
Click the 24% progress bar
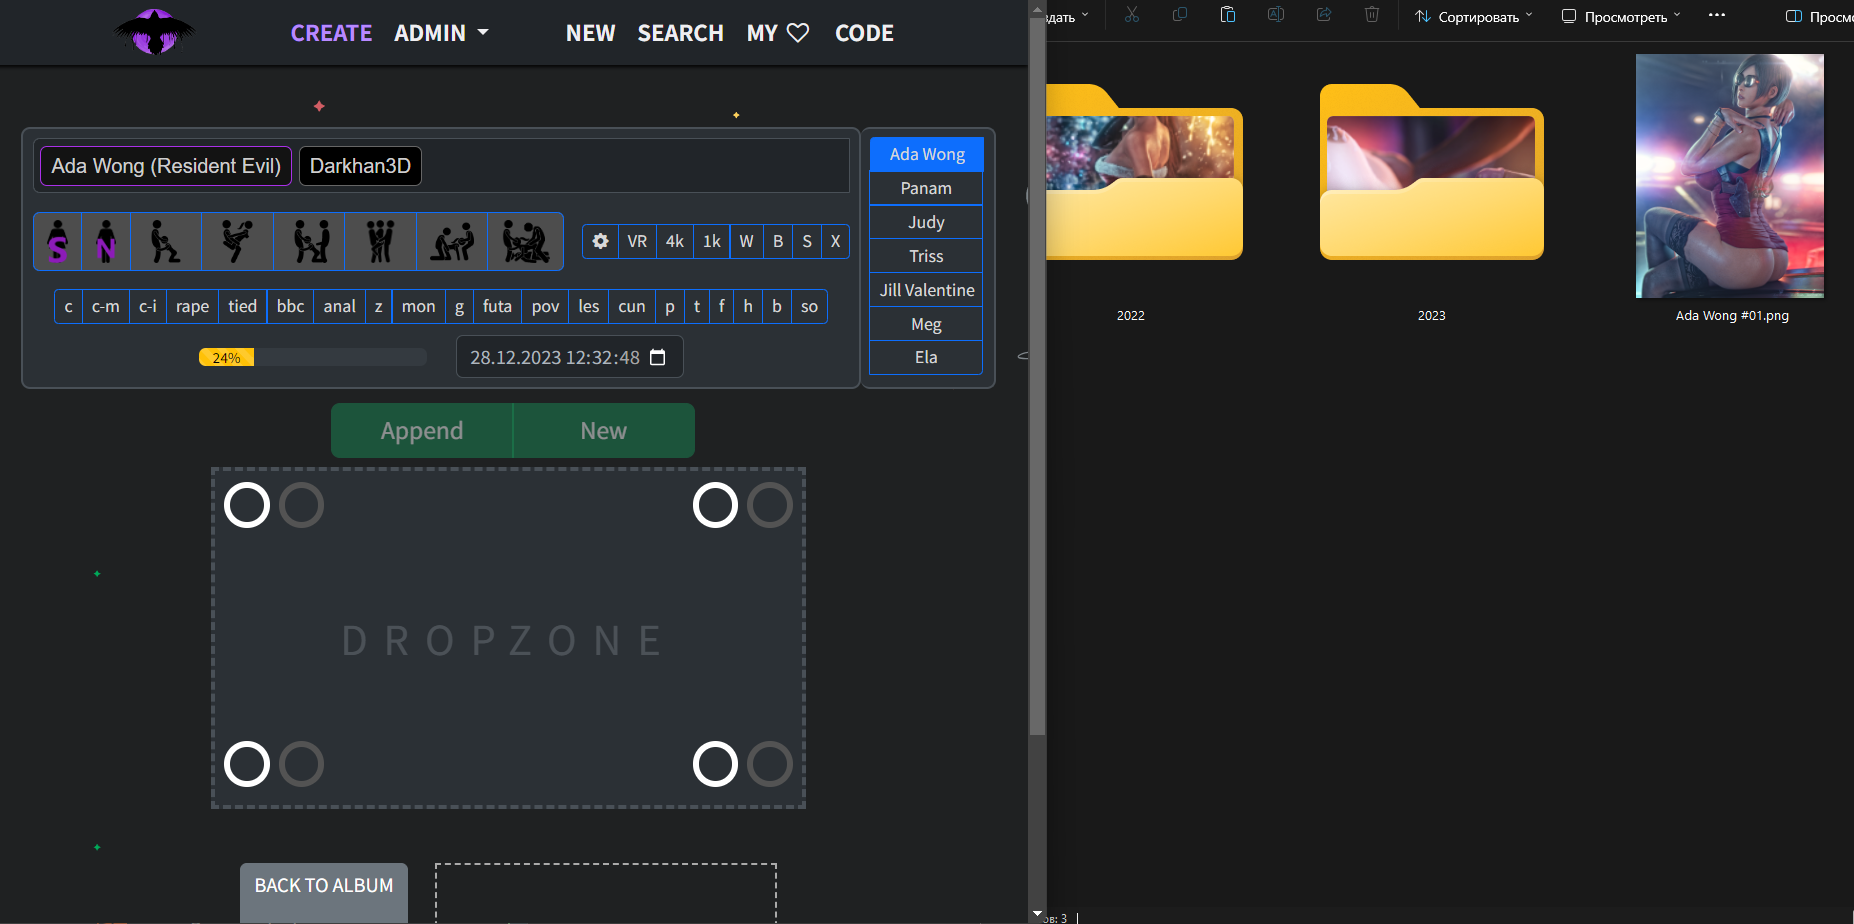point(312,357)
